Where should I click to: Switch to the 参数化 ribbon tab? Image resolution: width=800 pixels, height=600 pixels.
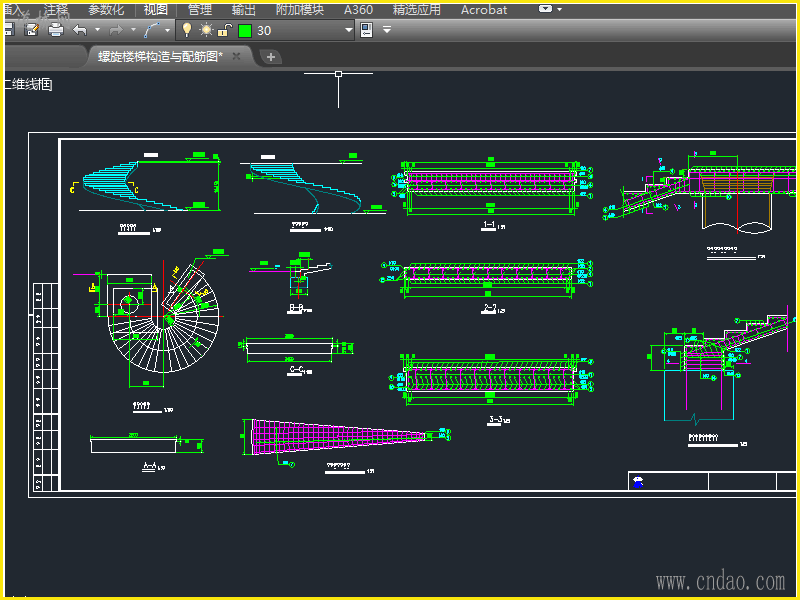click(x=106, y=9)
